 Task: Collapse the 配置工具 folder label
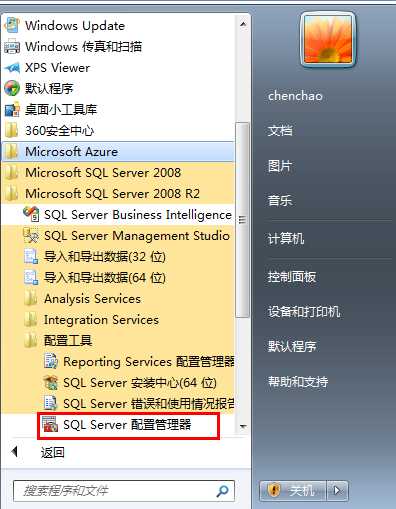pos(68,340)
